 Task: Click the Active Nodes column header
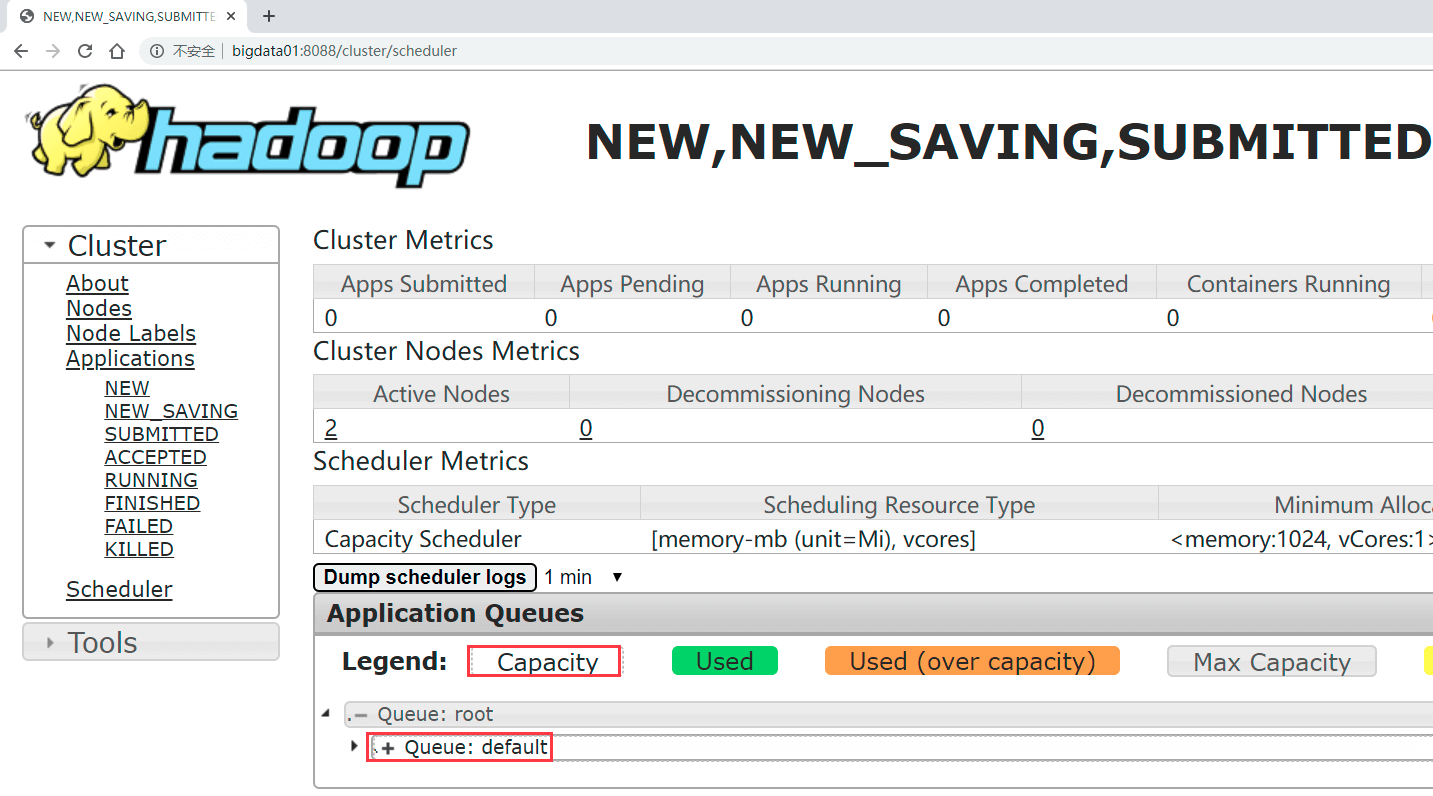(x=441, y=394)
